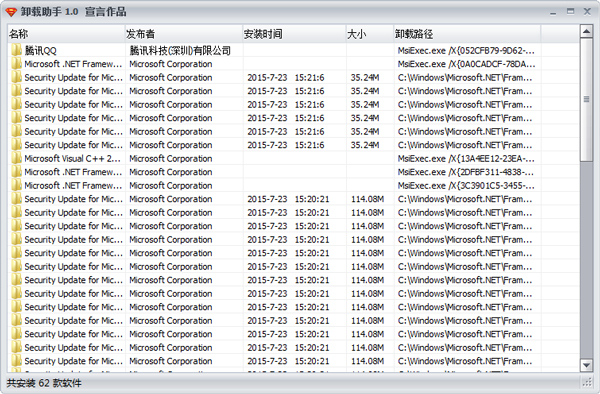Click the vertical scrollbar thumb
Viewport: 600px width, 394px height.
point(586,99)
